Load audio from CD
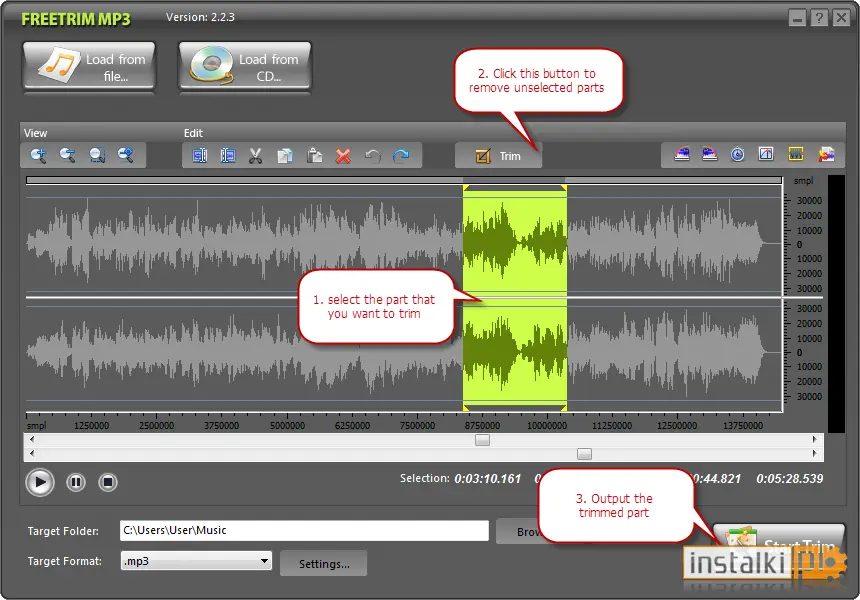Screen dimensions: 860x600 tap(245, 66)
